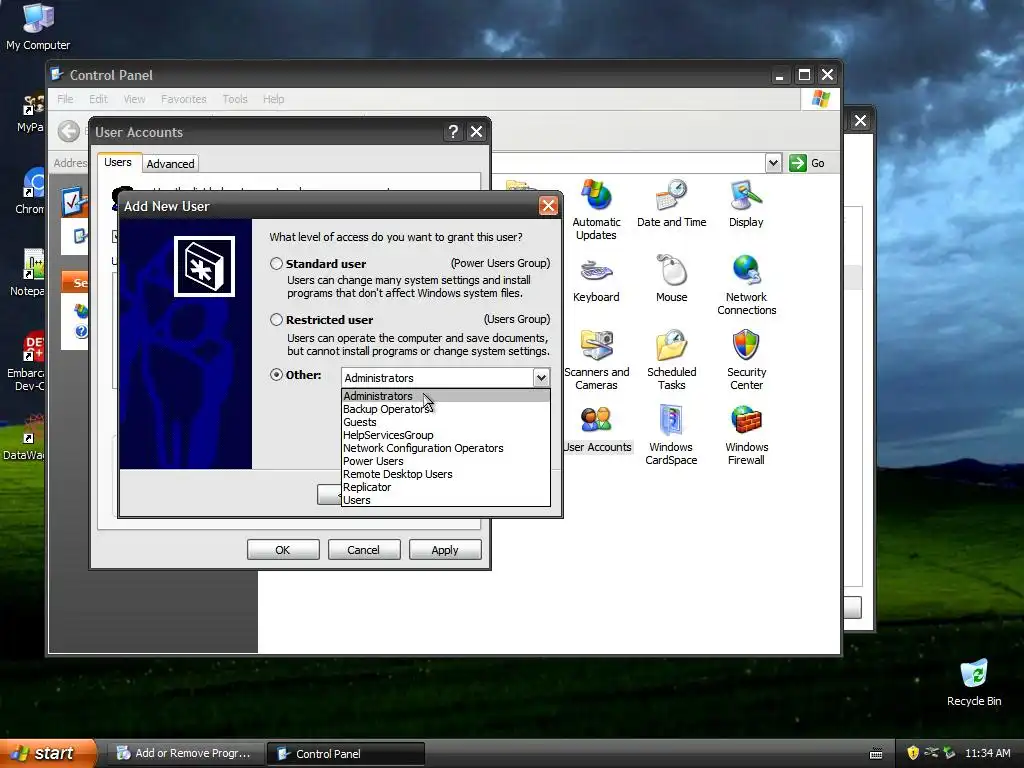Click Cancel in User Accounts dialog
Screen dimensions: 1024x768
pyautogui.click(x=364, y=550)
